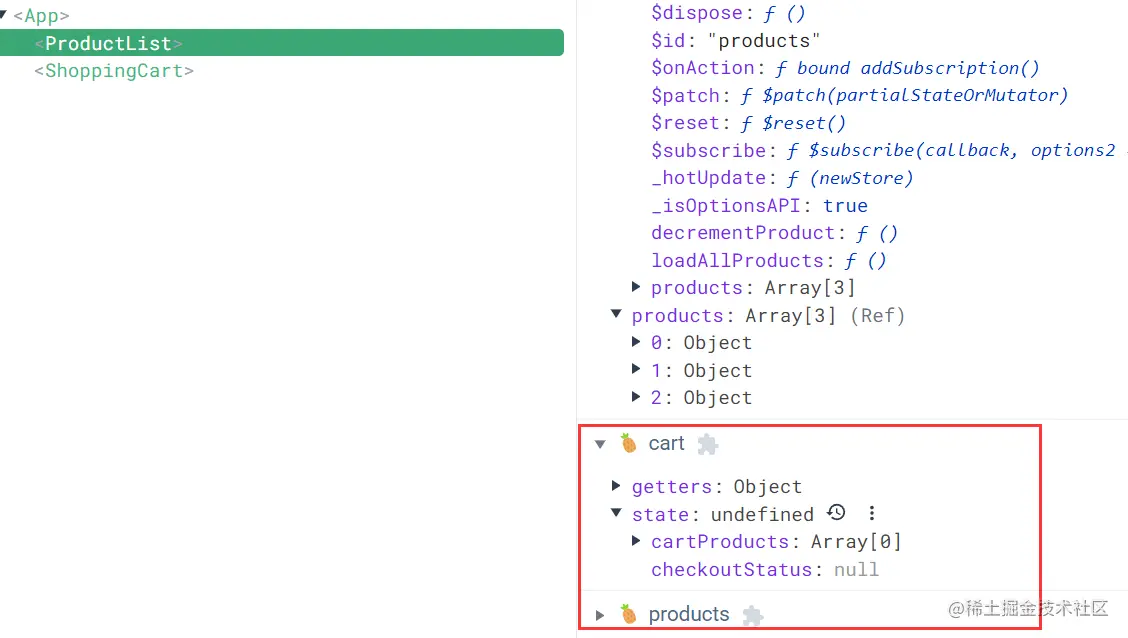
Task: Expand the 1: Object array item
Action: pos(637,370)
